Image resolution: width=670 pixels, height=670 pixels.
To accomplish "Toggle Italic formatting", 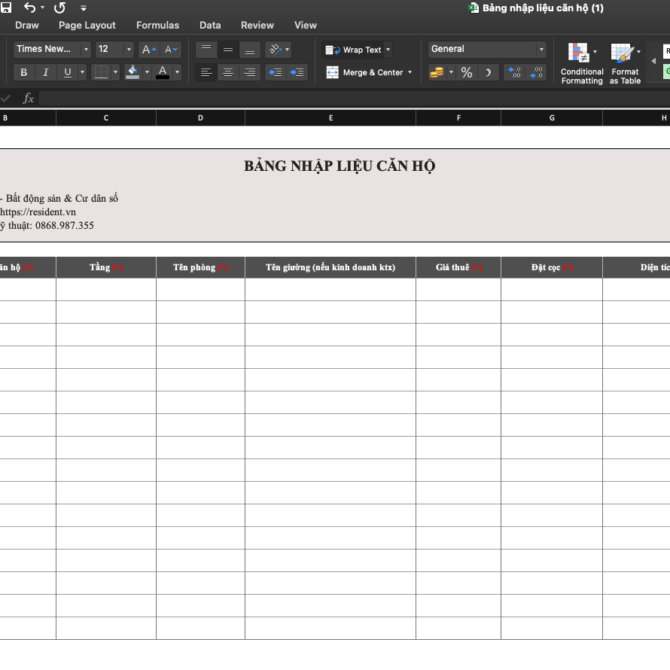I will click(45, 72).
